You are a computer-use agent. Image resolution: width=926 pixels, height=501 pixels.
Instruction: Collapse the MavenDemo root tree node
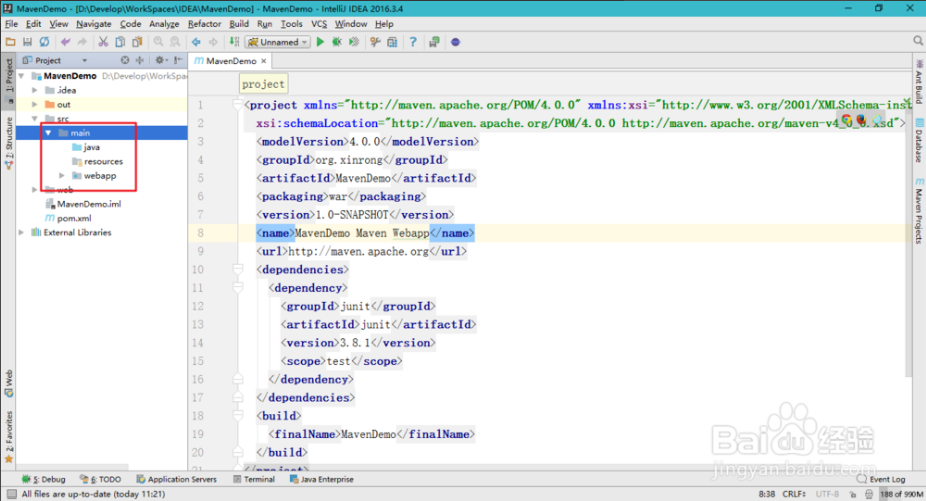point(22,76)
